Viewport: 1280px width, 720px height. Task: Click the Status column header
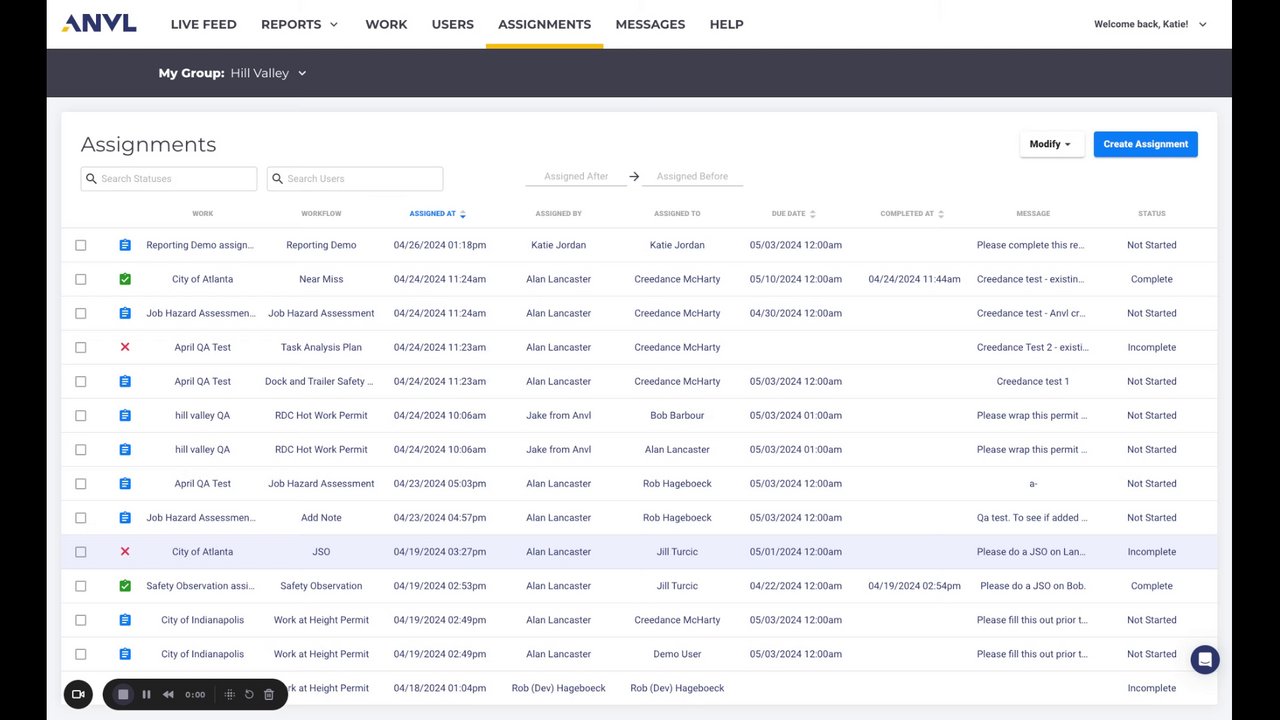(x=1152, y=214)
